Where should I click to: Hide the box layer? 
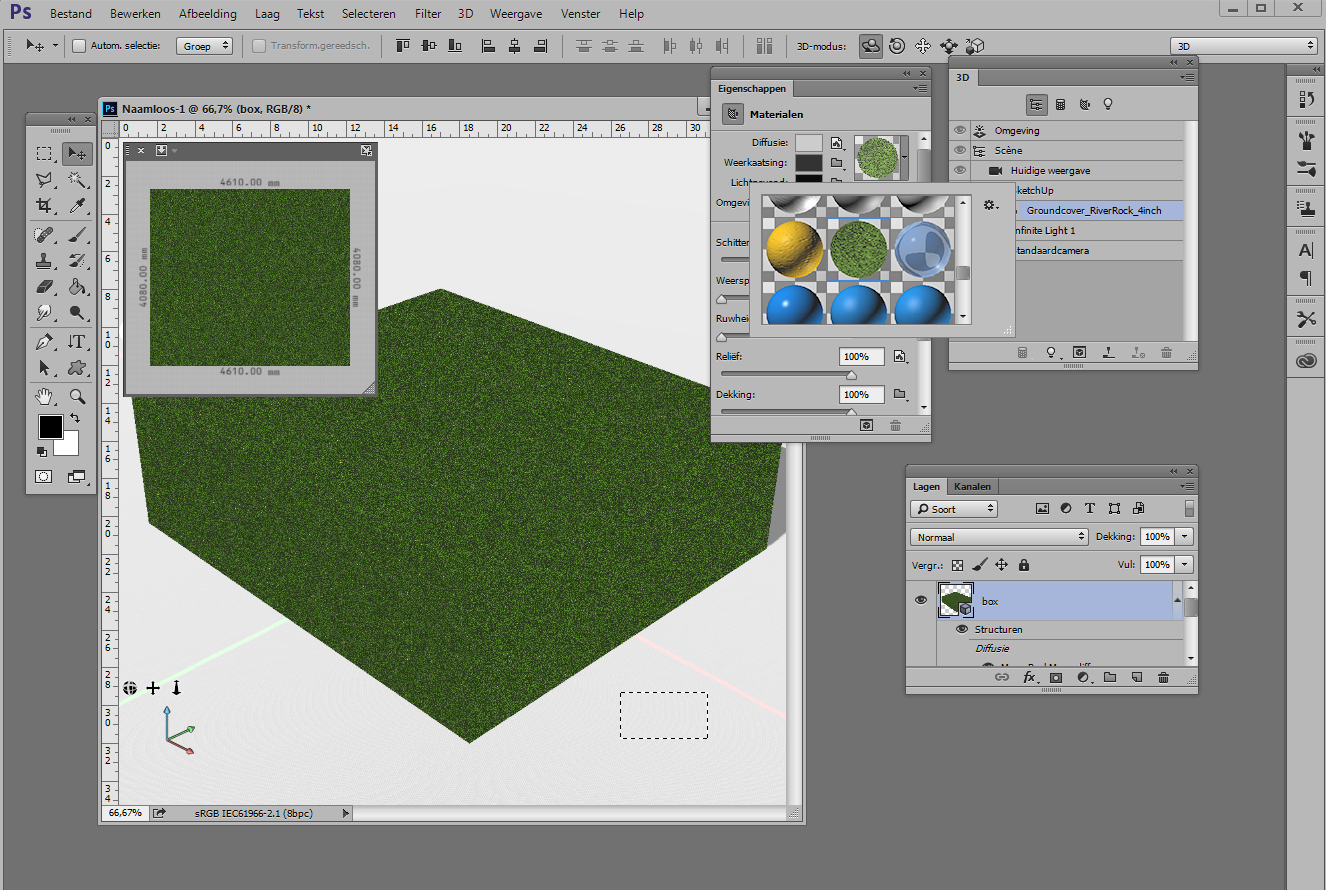[922, 600]
